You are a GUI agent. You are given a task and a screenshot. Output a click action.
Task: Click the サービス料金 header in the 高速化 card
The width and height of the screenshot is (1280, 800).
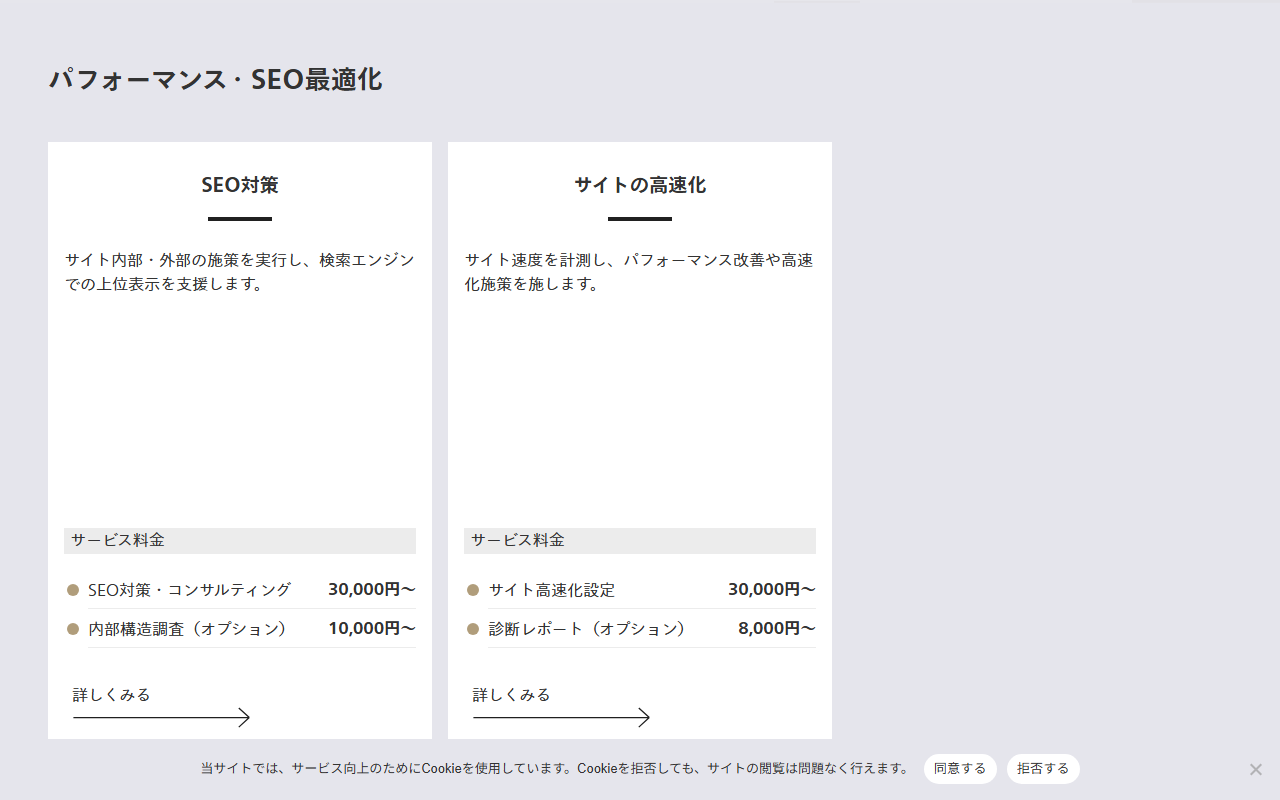[518, 540]
